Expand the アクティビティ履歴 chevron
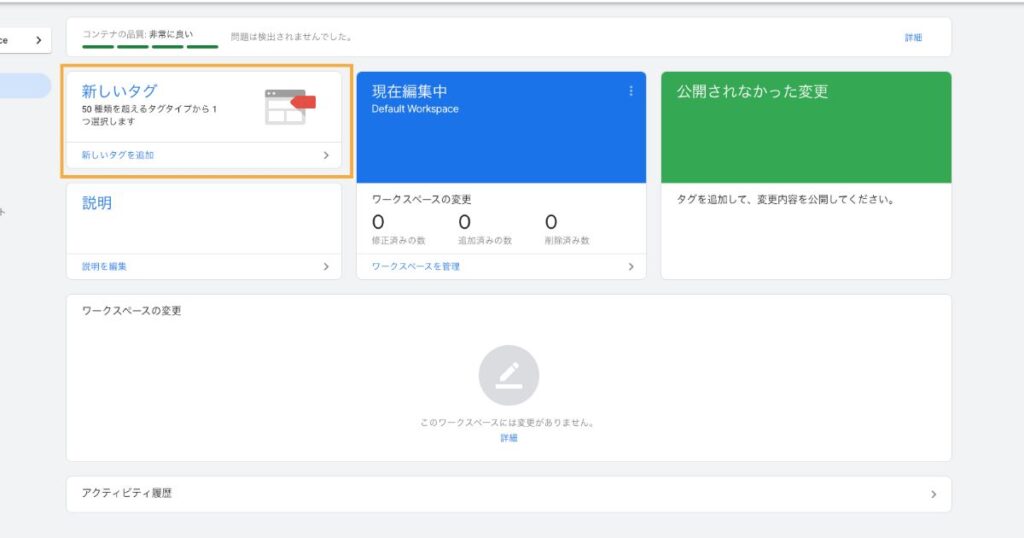 tap(933, 494)
